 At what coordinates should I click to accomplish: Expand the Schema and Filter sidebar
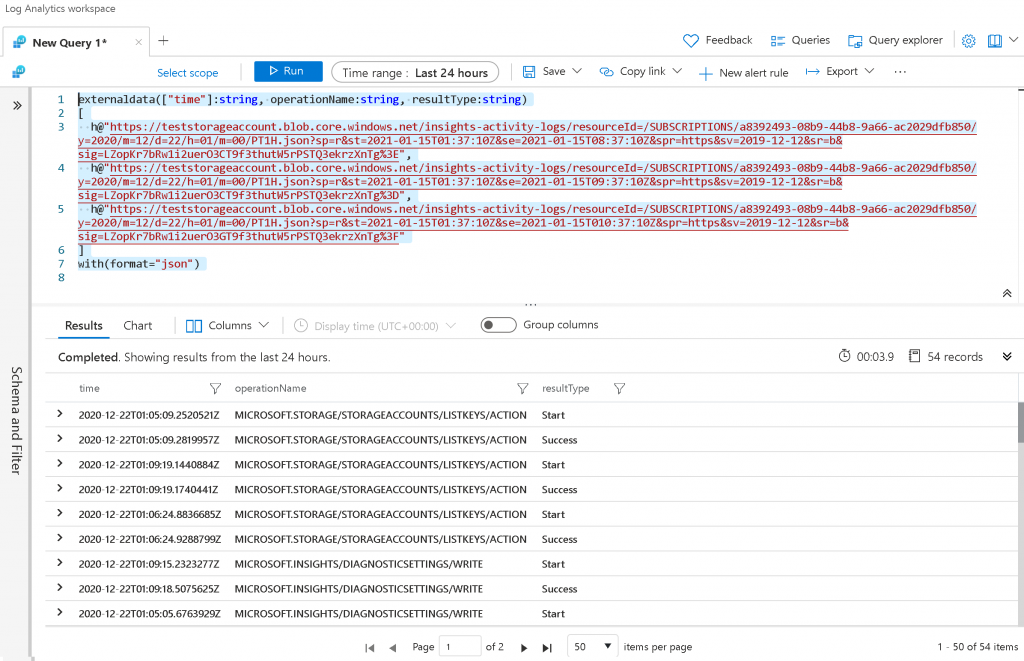click(x=17, y=105)
